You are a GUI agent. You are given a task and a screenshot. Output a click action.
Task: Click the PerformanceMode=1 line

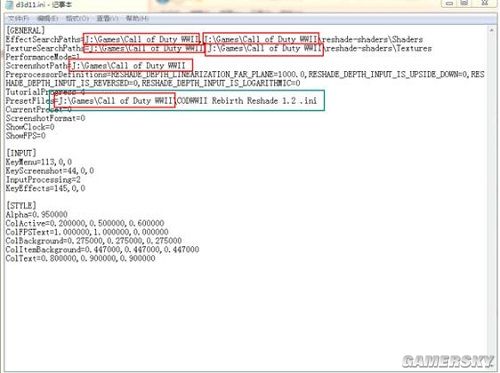[43, 57]
